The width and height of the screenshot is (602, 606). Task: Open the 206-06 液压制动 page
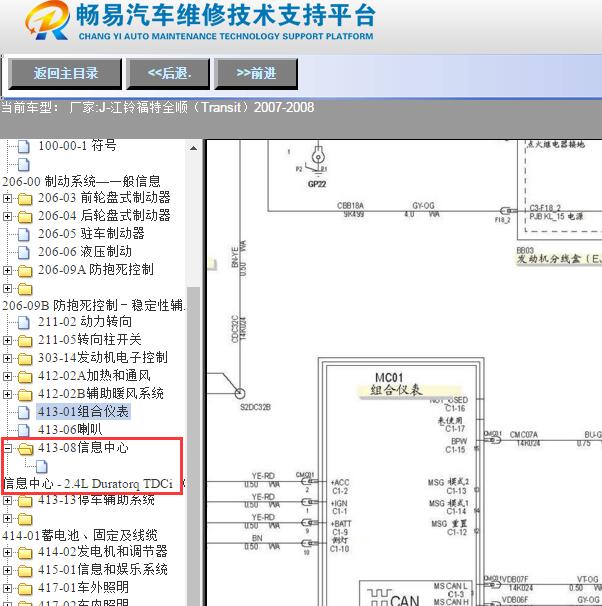pos(85,252)
